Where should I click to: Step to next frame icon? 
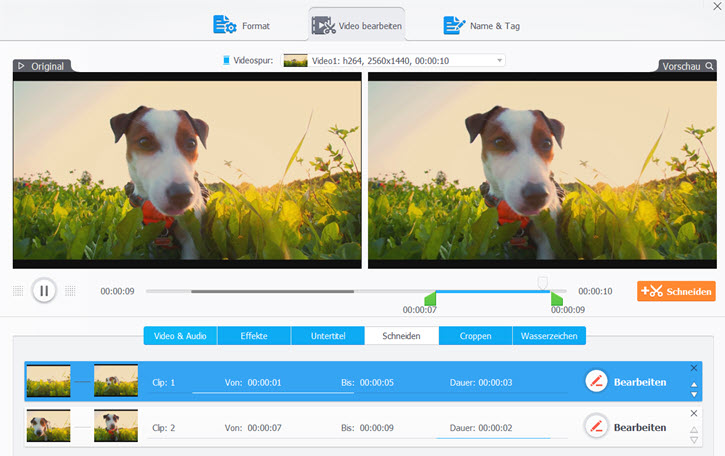point(70,291)
